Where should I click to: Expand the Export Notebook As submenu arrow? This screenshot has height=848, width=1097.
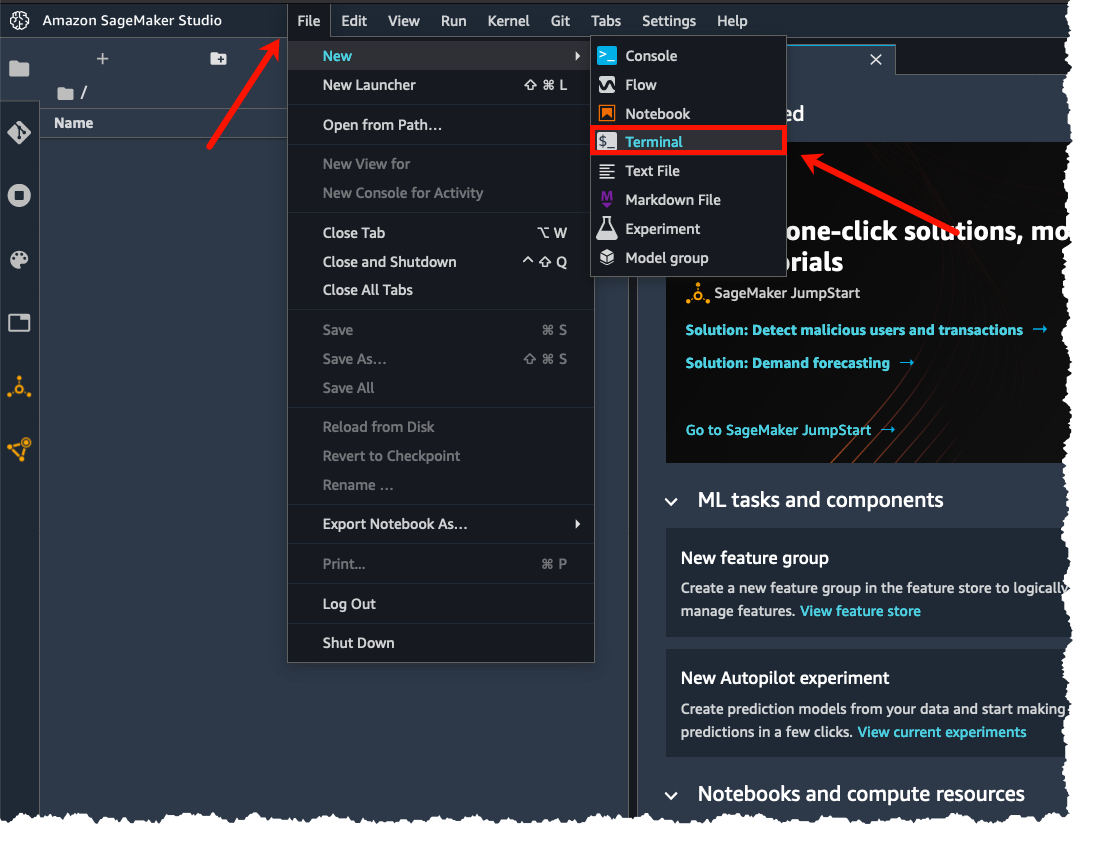tap(577, 524)
